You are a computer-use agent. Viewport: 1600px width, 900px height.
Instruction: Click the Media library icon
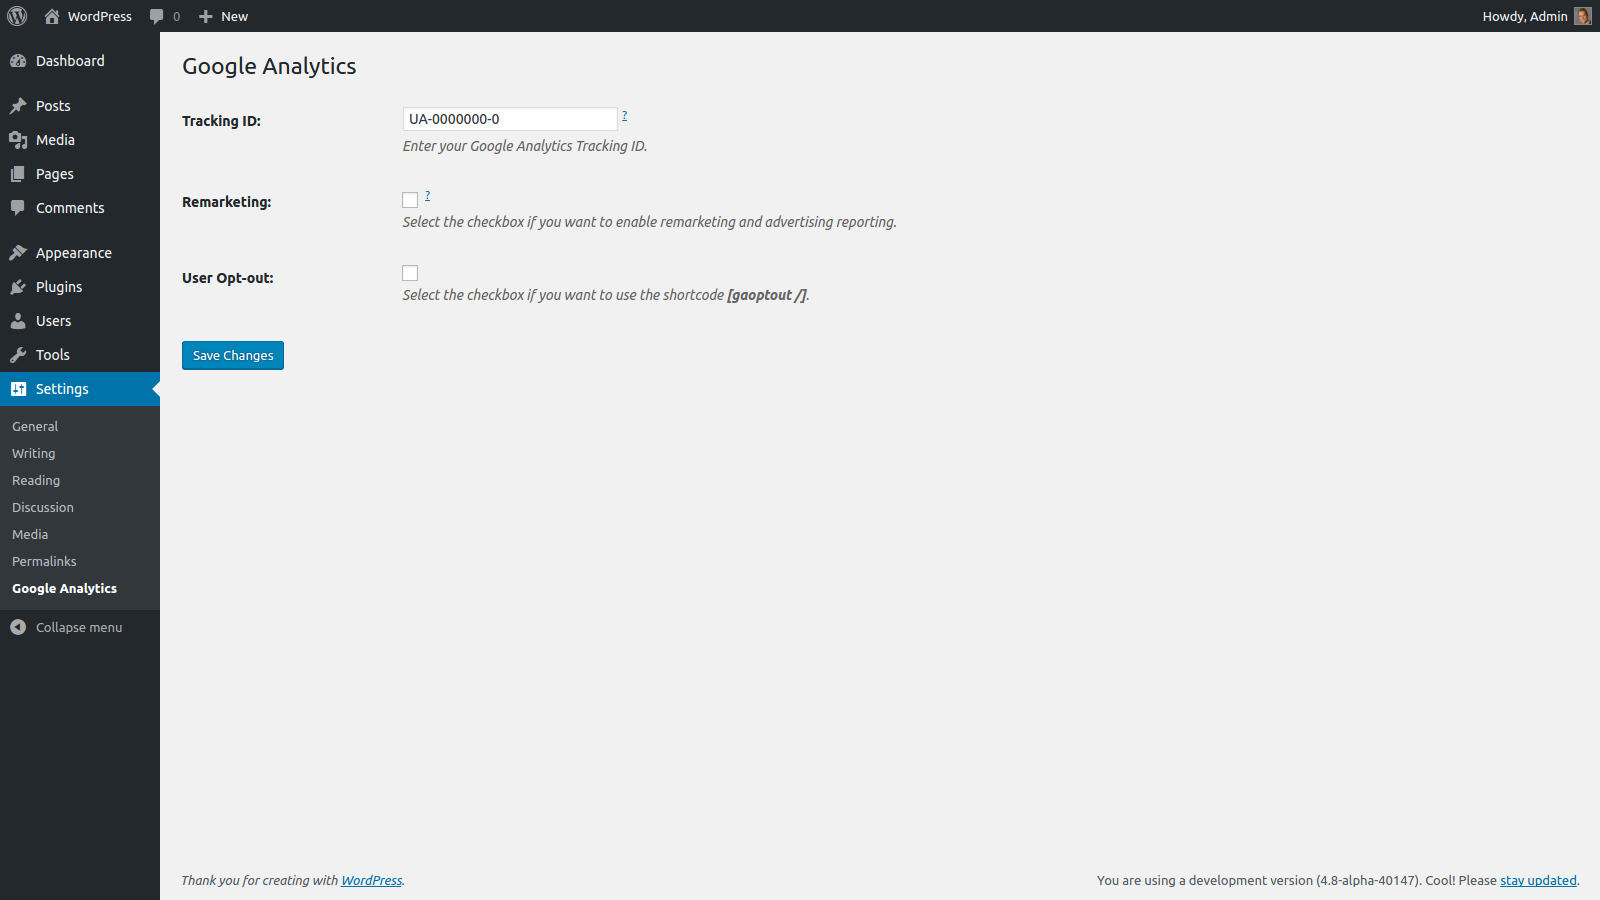18,140
